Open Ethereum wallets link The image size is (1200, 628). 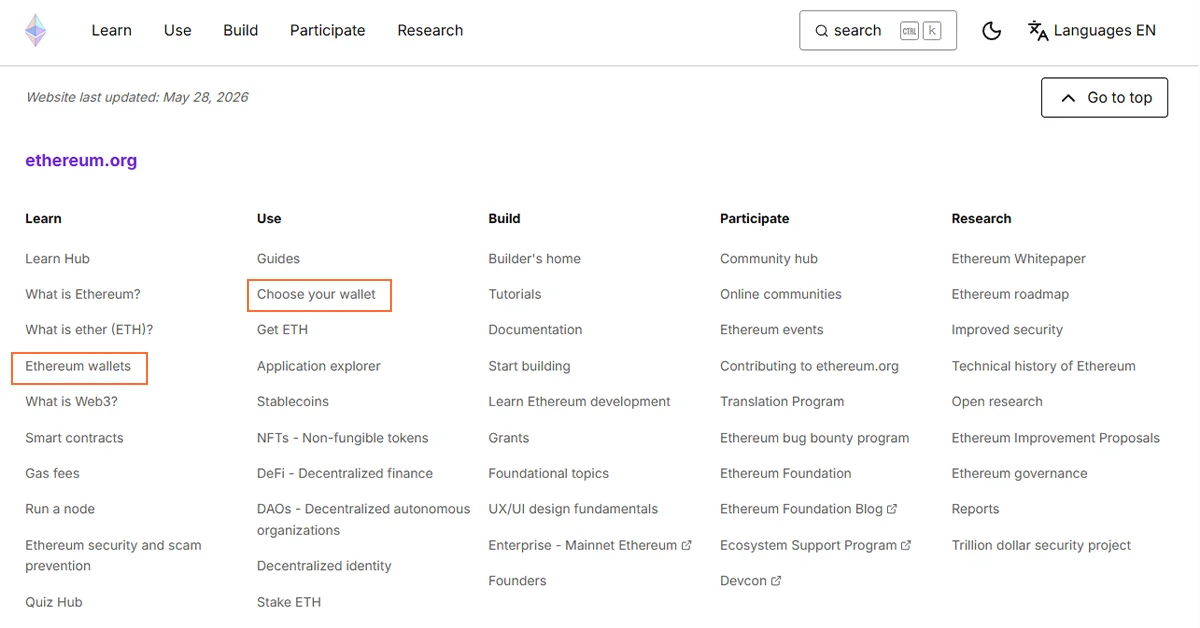coord(78,366)
